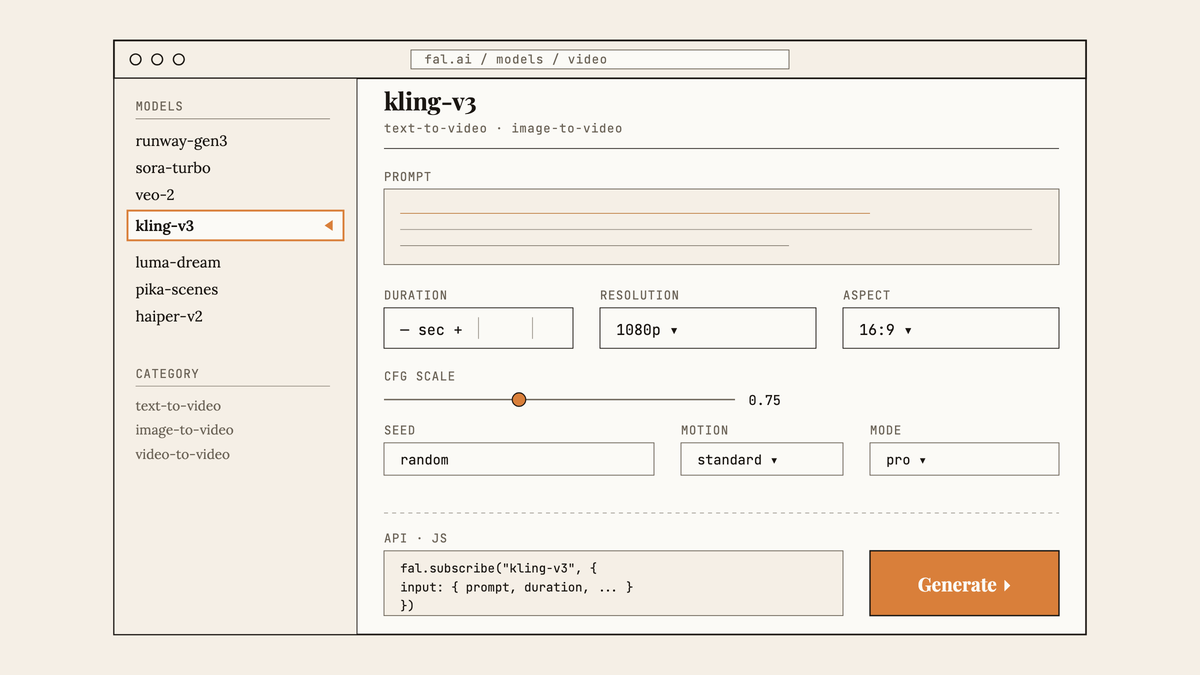Click the text-to-video · image-to-video subtitle

(503, 128)
